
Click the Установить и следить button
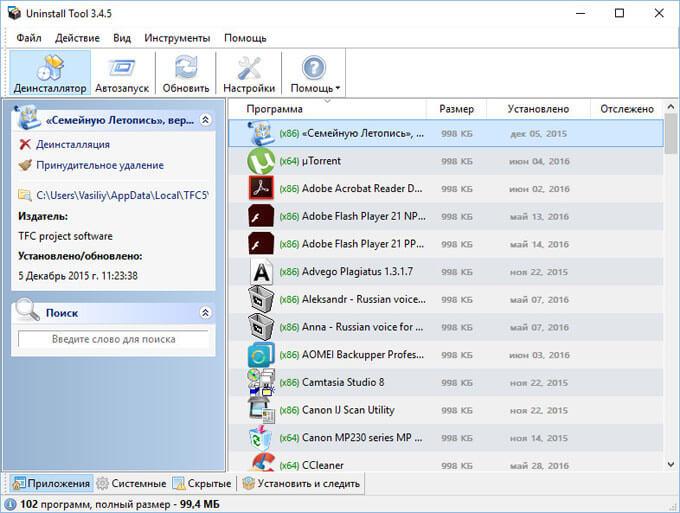coord(301,483)
